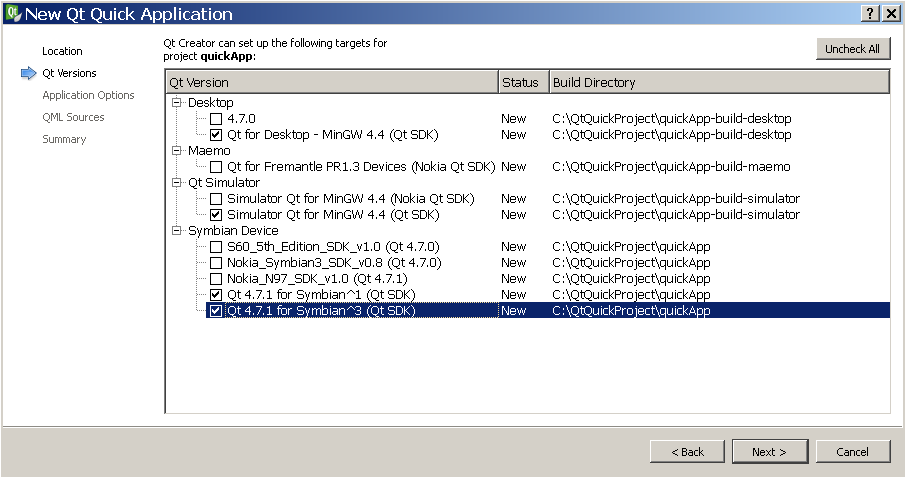Click the Status column header
905x477 pixels.
[523, 82]
